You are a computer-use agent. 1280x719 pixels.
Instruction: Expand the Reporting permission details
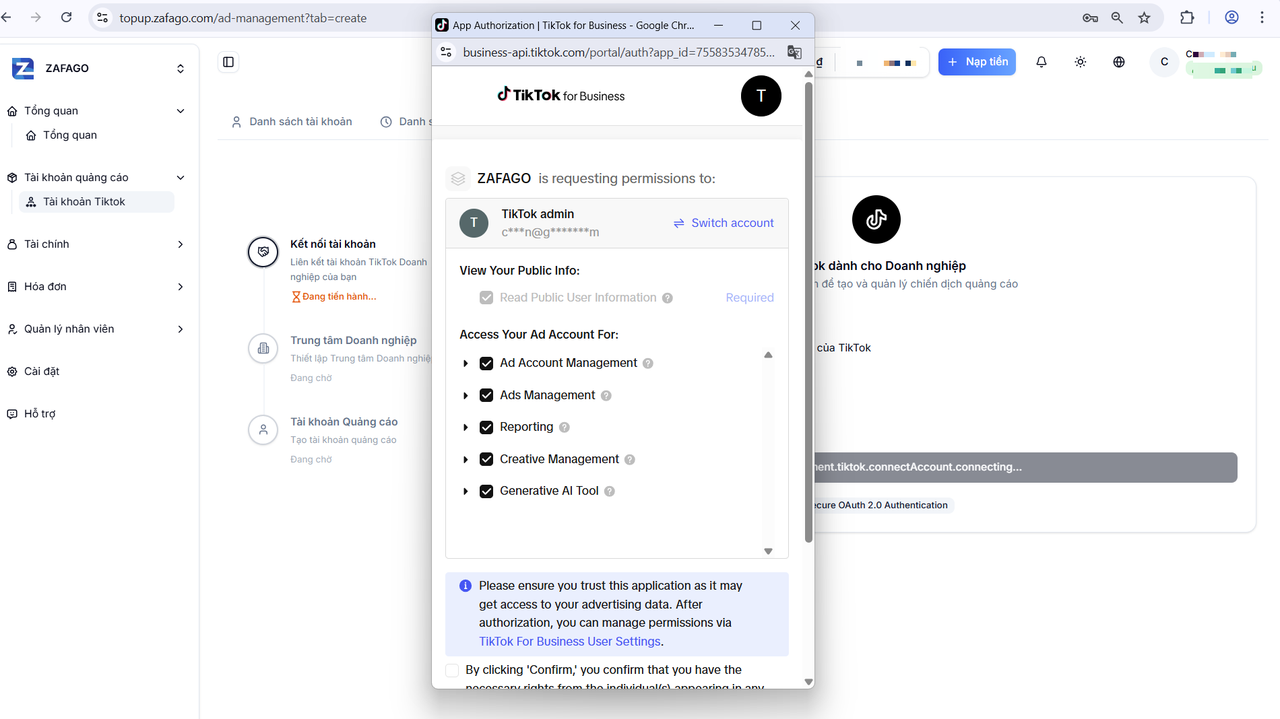466,427
